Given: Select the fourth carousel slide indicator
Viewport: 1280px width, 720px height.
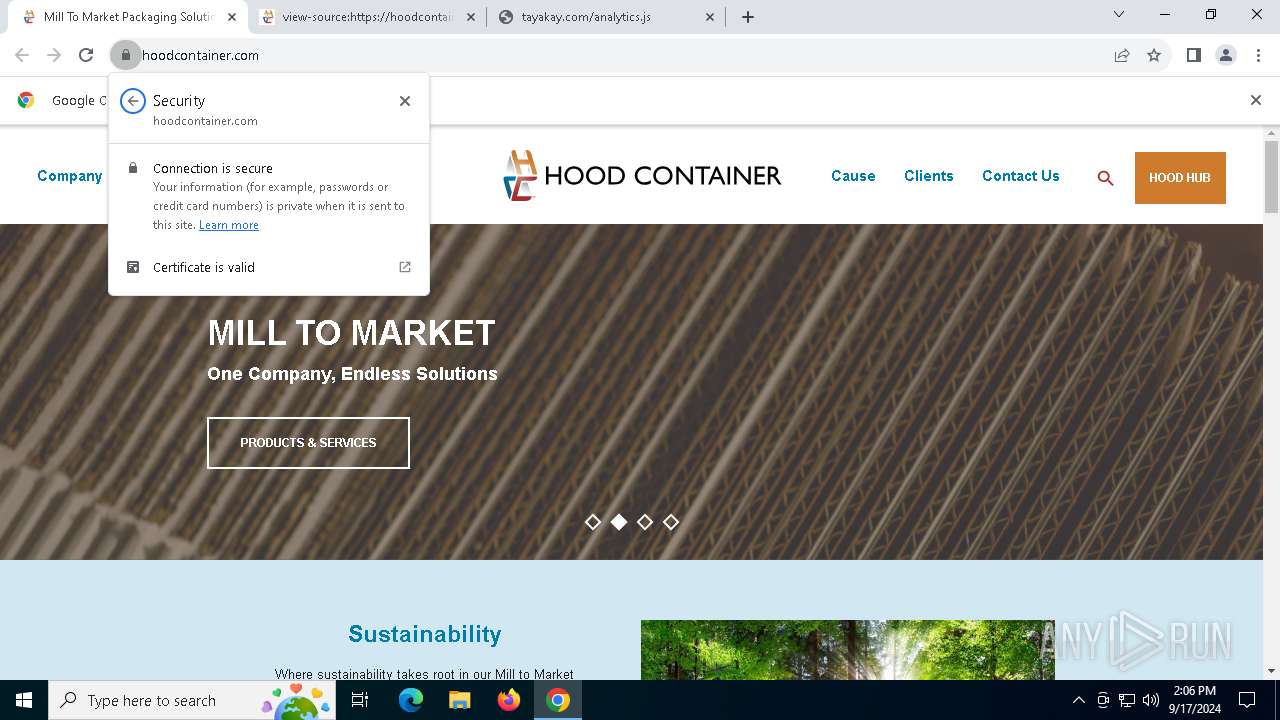Looking at the screenshot, I should tap(671, 522).
